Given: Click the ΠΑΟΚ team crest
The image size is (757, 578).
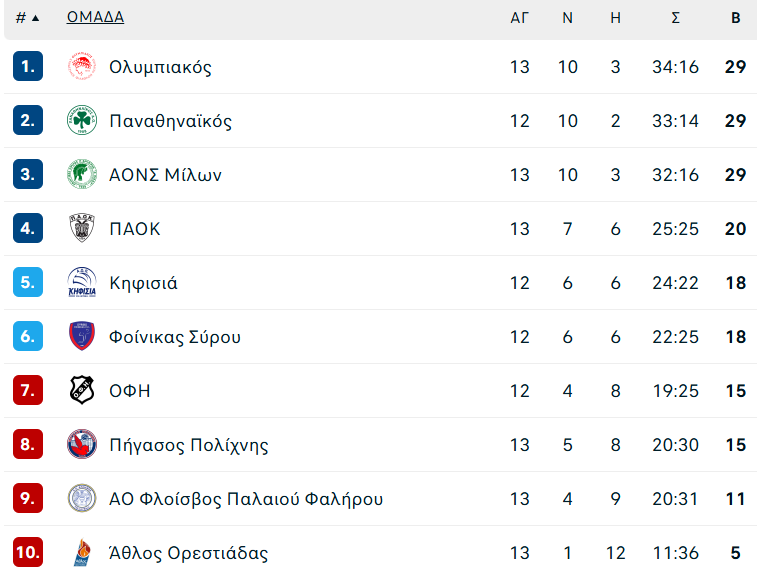Looking at the screenshot, I should click(81, 229).
